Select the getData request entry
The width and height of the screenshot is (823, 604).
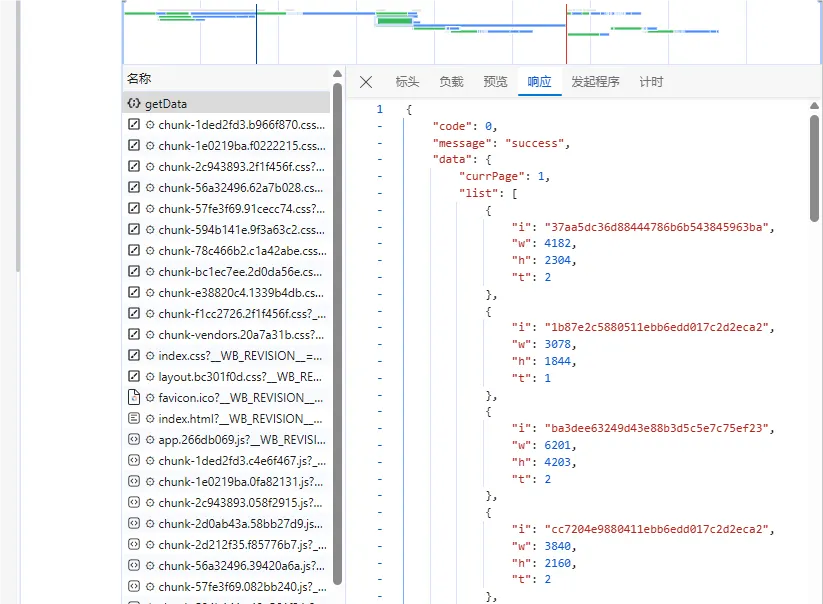pyautogui.click(x=227, y=103)
